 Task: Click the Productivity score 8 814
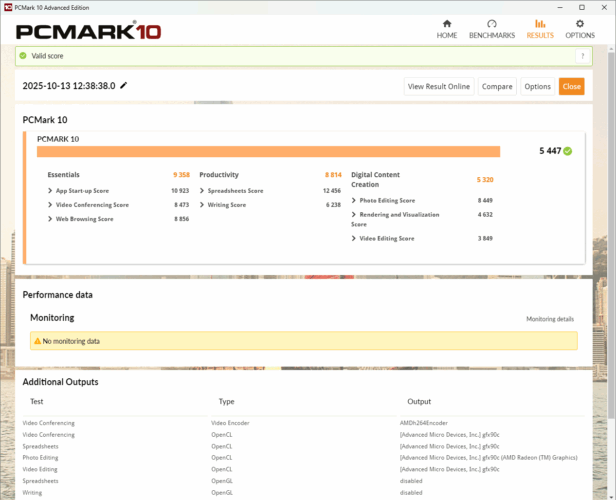coord(333,175)
